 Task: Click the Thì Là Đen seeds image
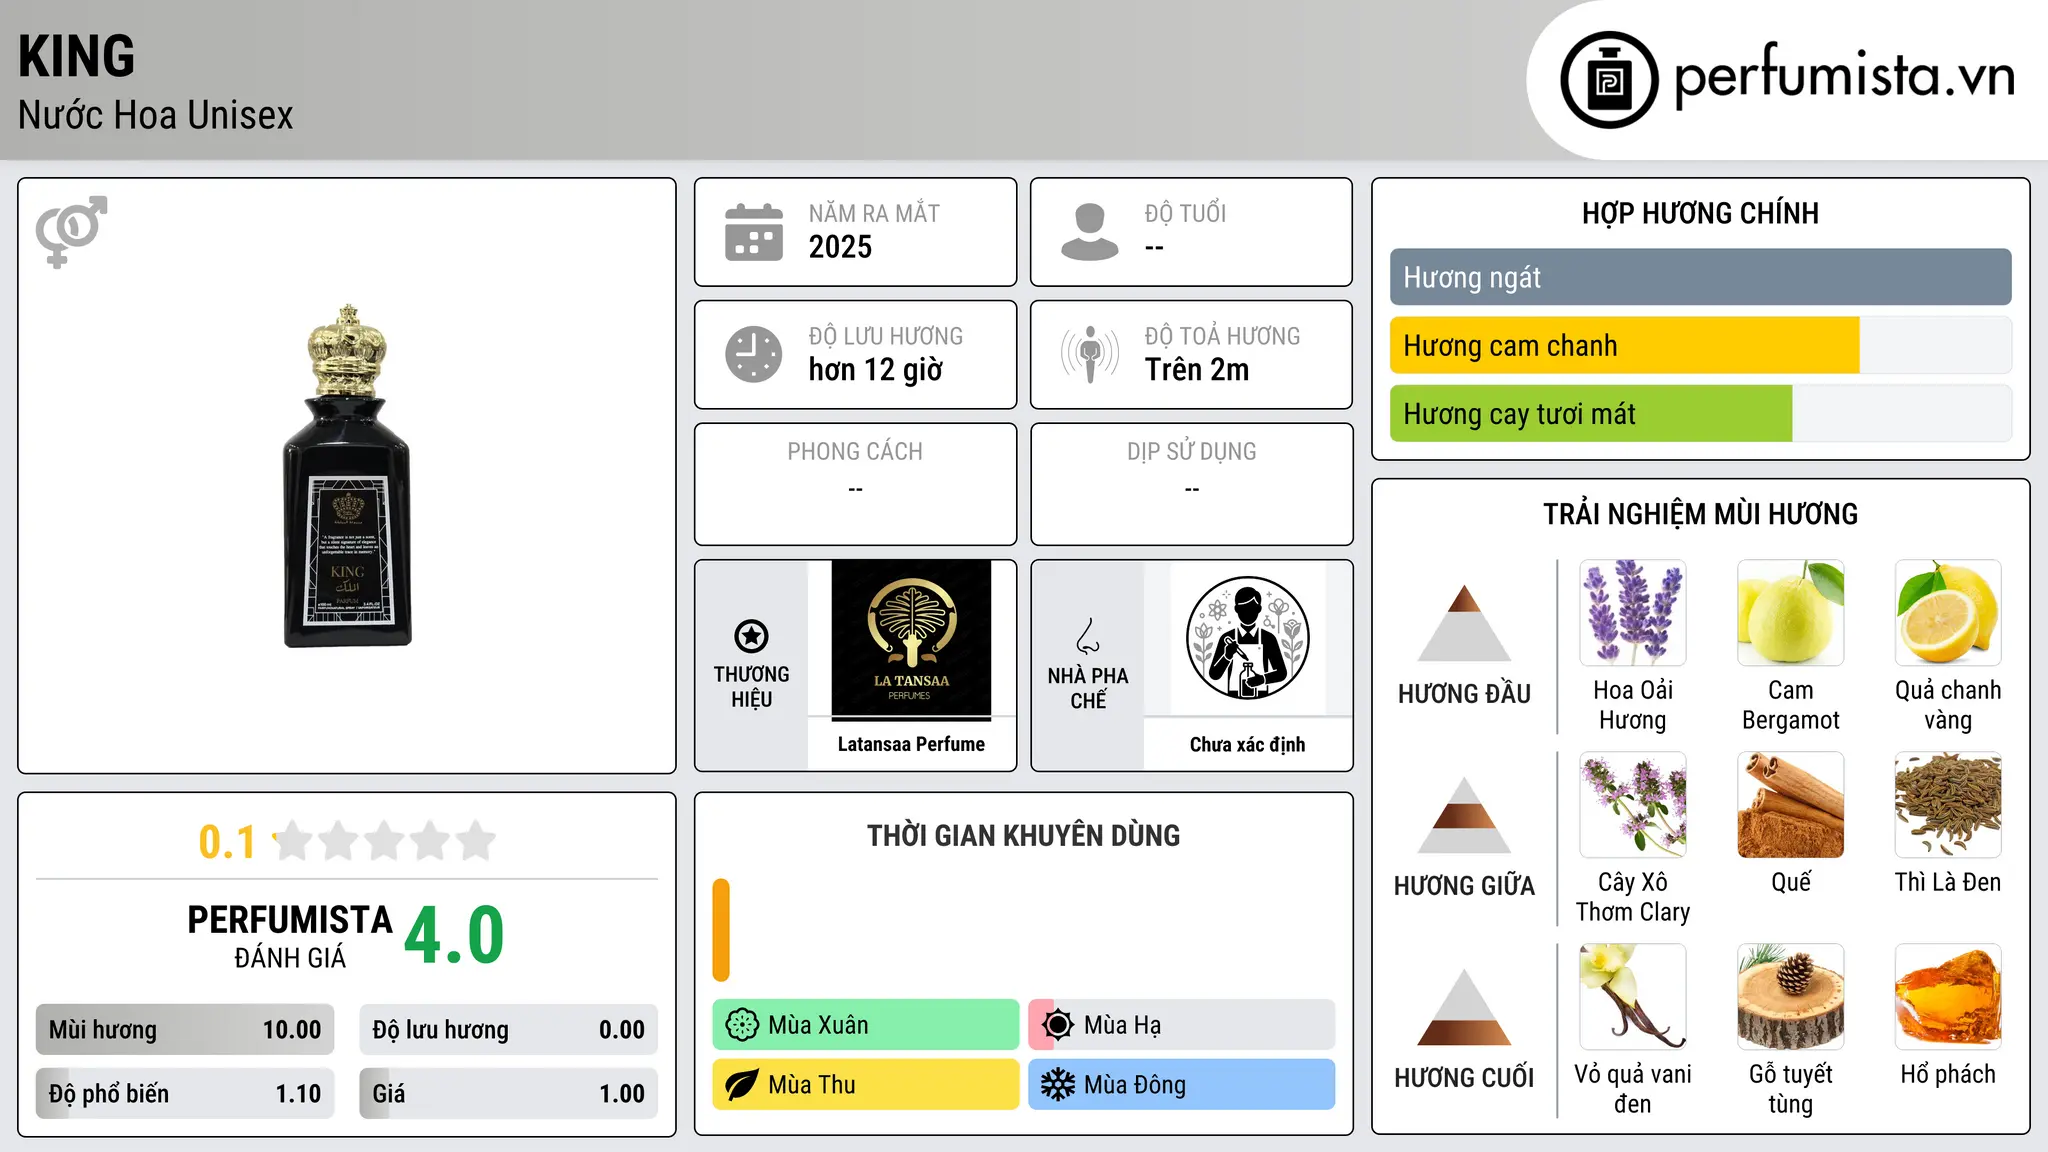pyautogui.click(x=1948, y=805)
